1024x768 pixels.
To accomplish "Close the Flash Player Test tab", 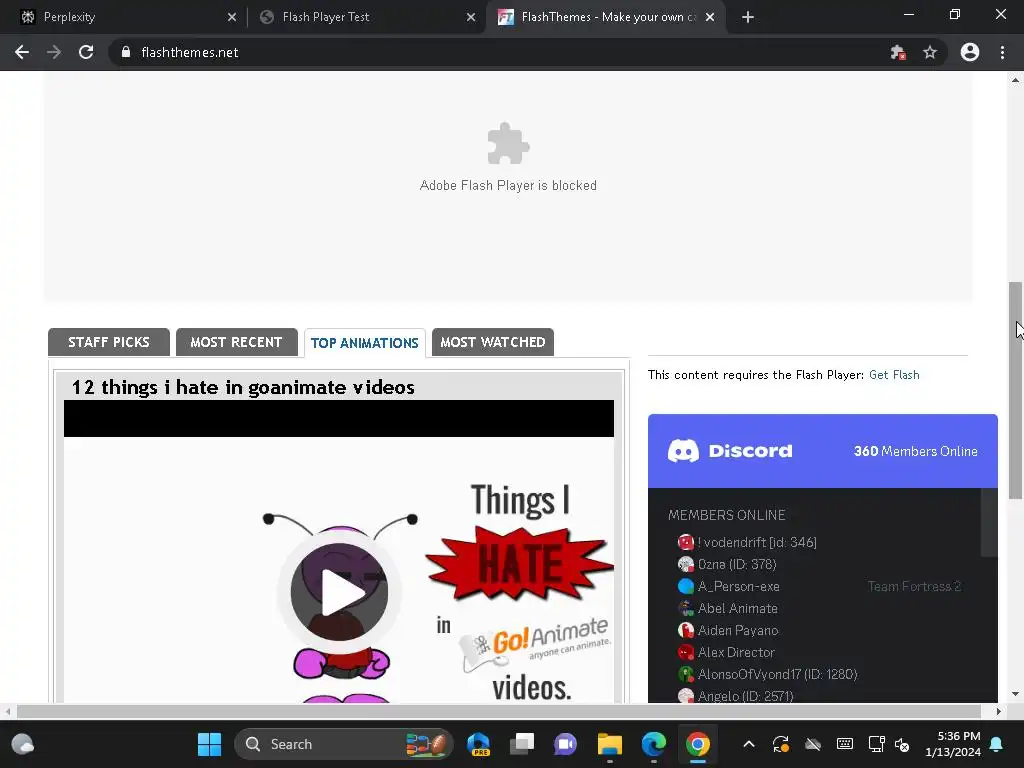I will (471, 17).
